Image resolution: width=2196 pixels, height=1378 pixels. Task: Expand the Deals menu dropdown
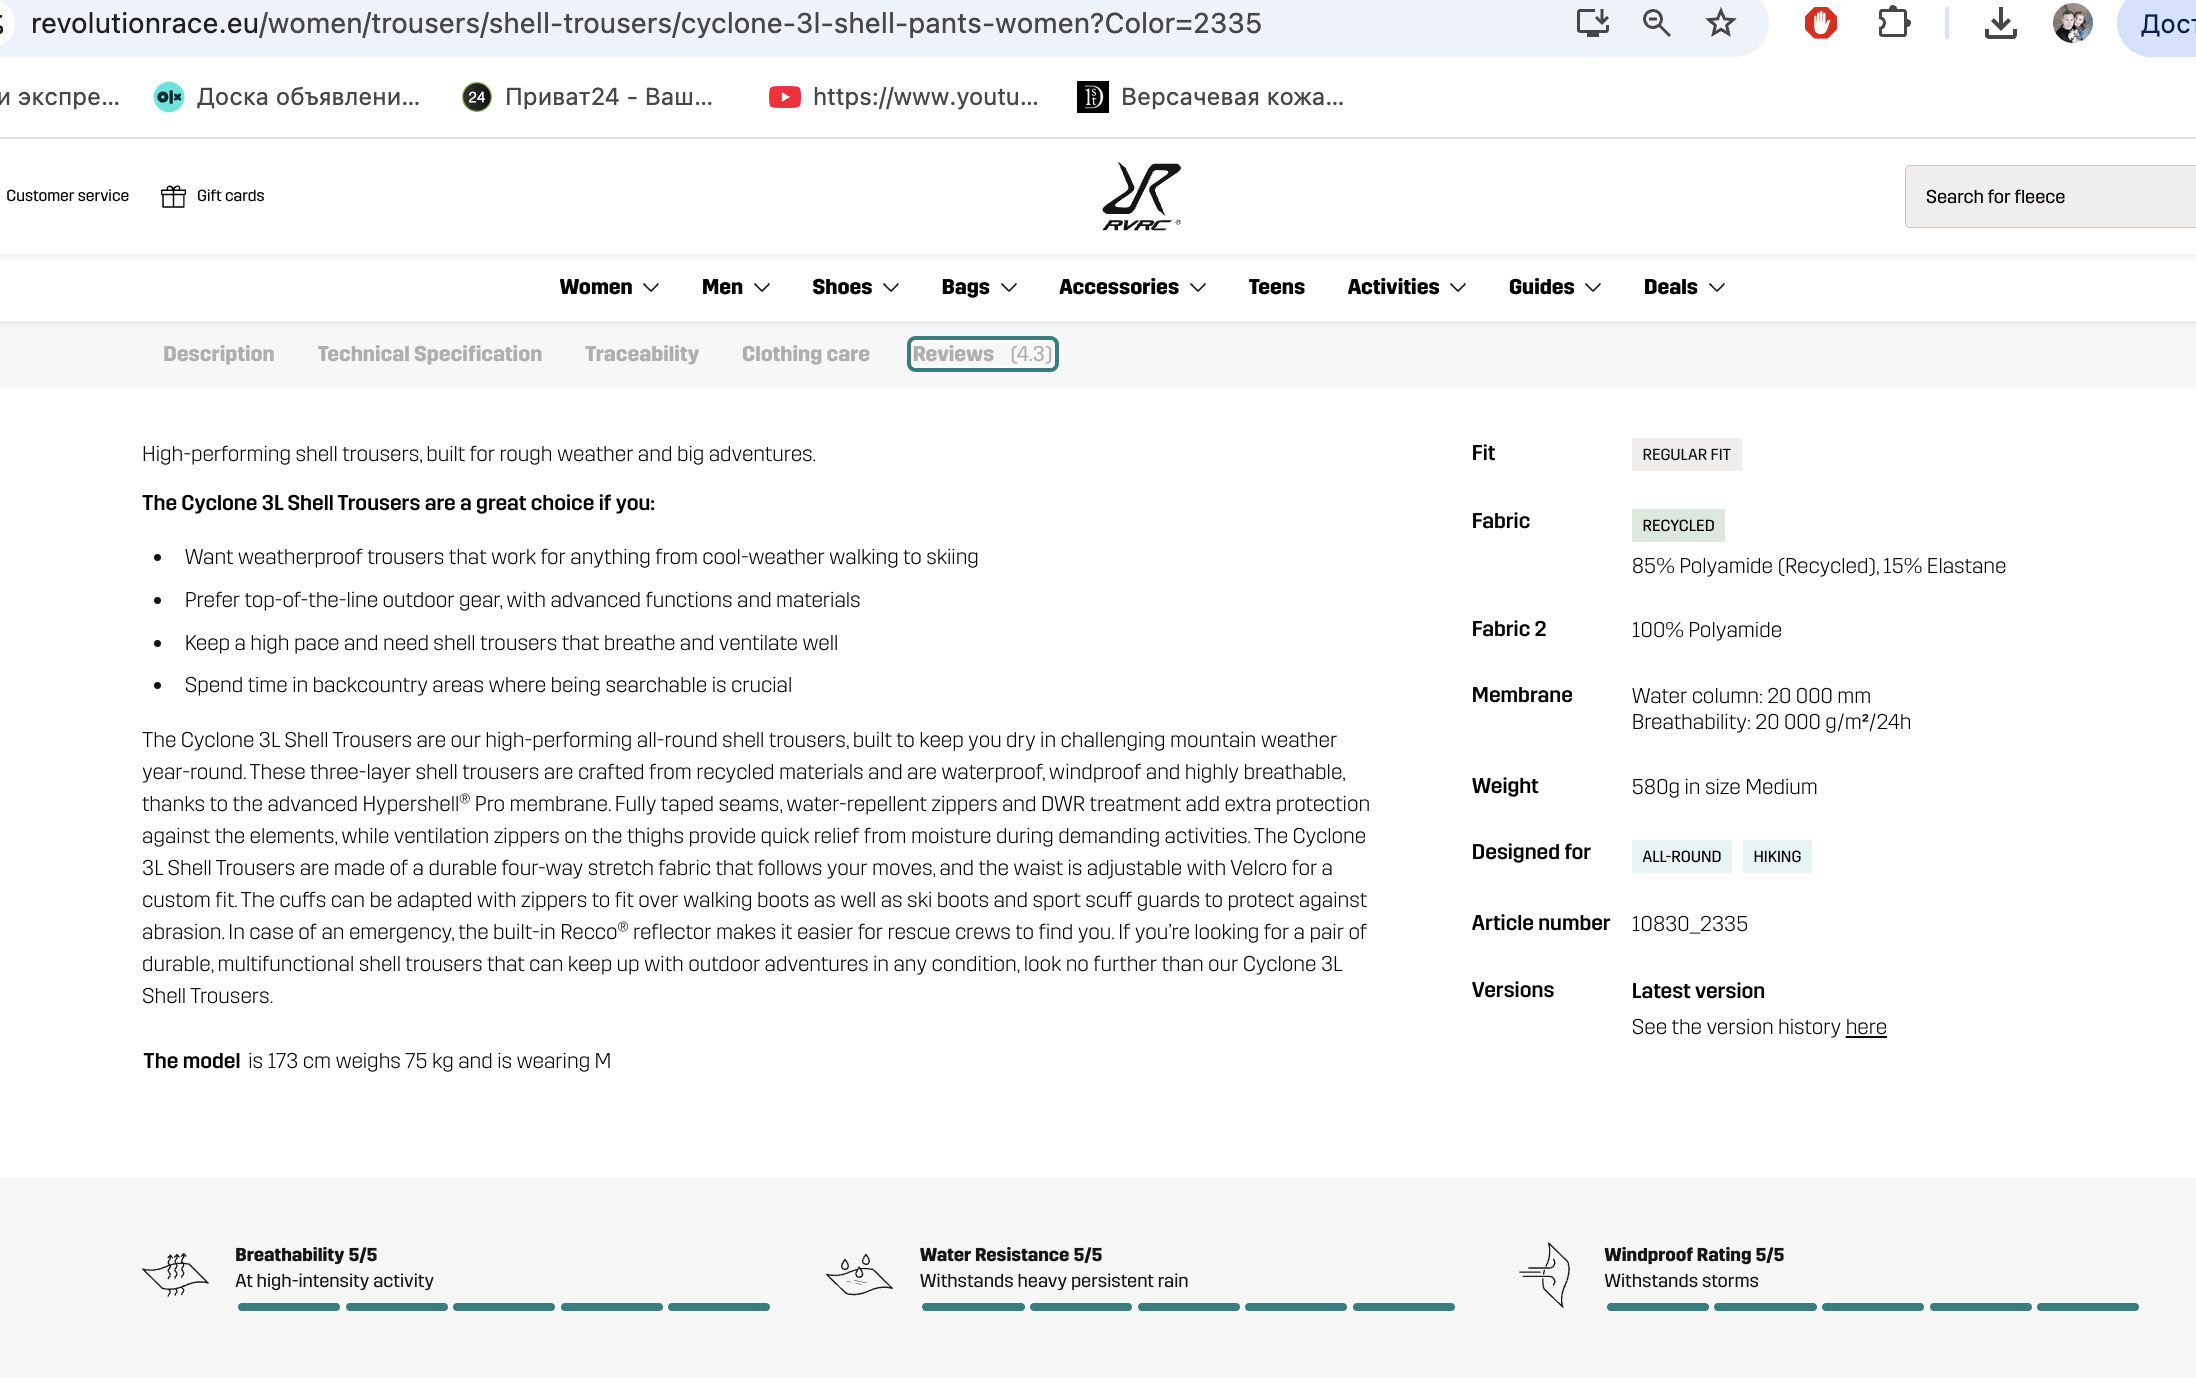[1684, 287]
